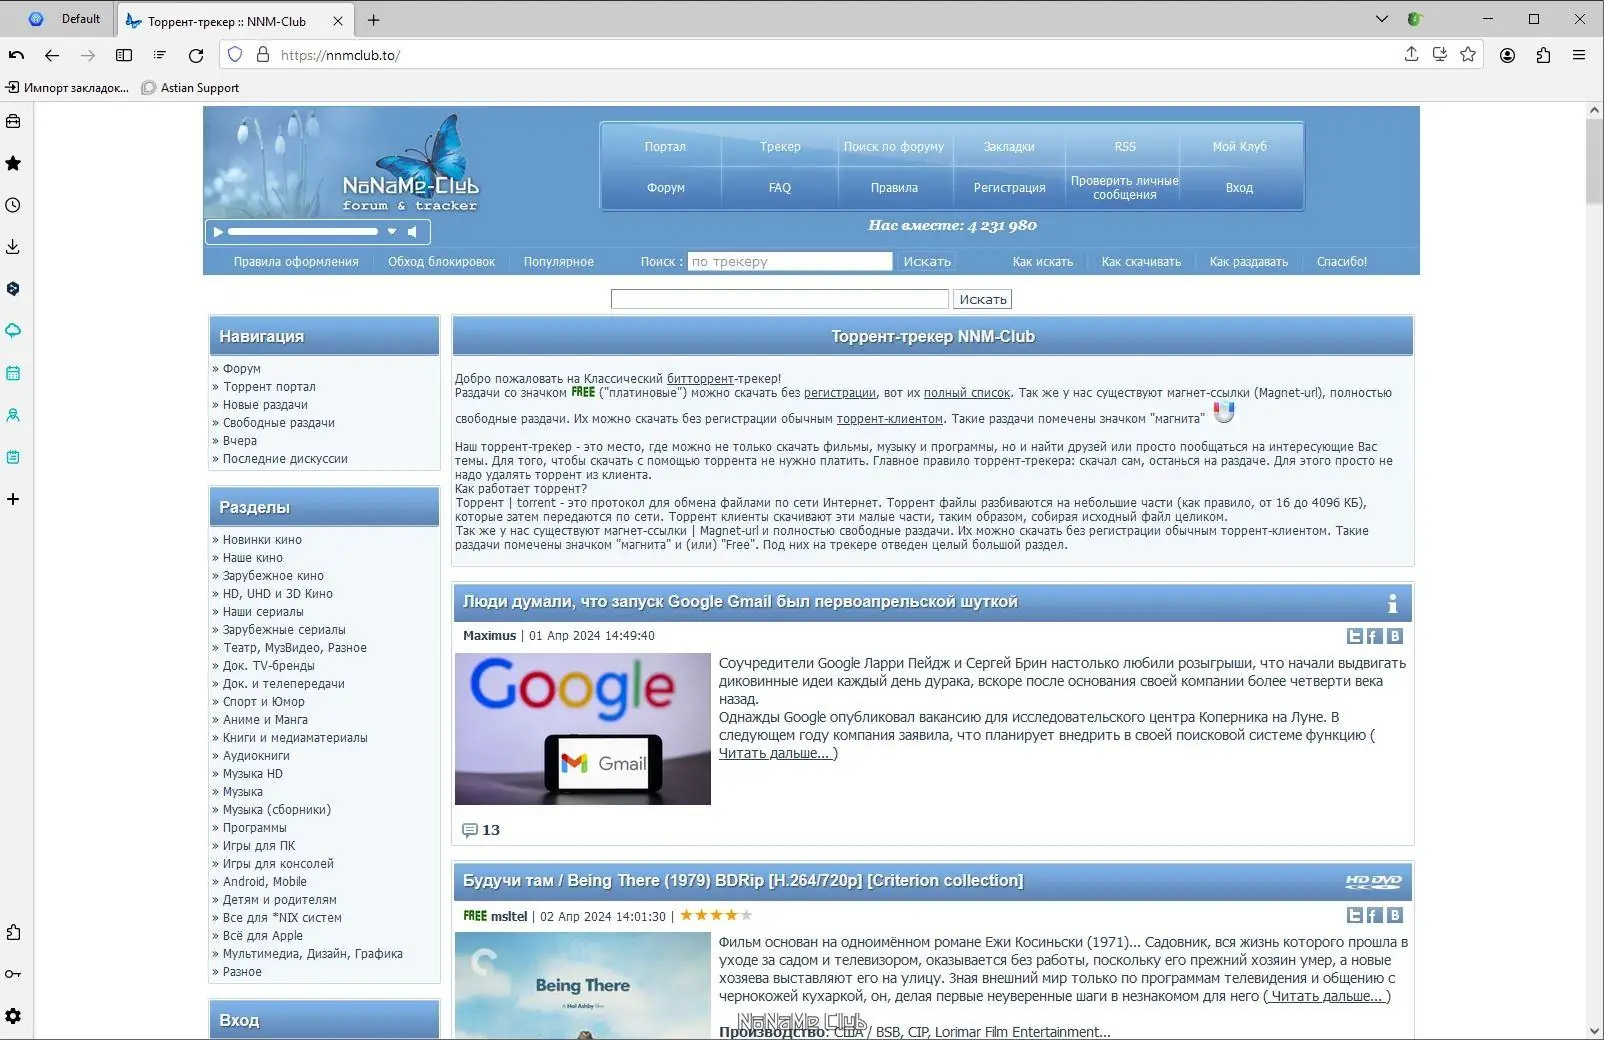Open the 13 comments bubble icon
Viewport: 1604px width, 1040px height.
click(469, 830)
